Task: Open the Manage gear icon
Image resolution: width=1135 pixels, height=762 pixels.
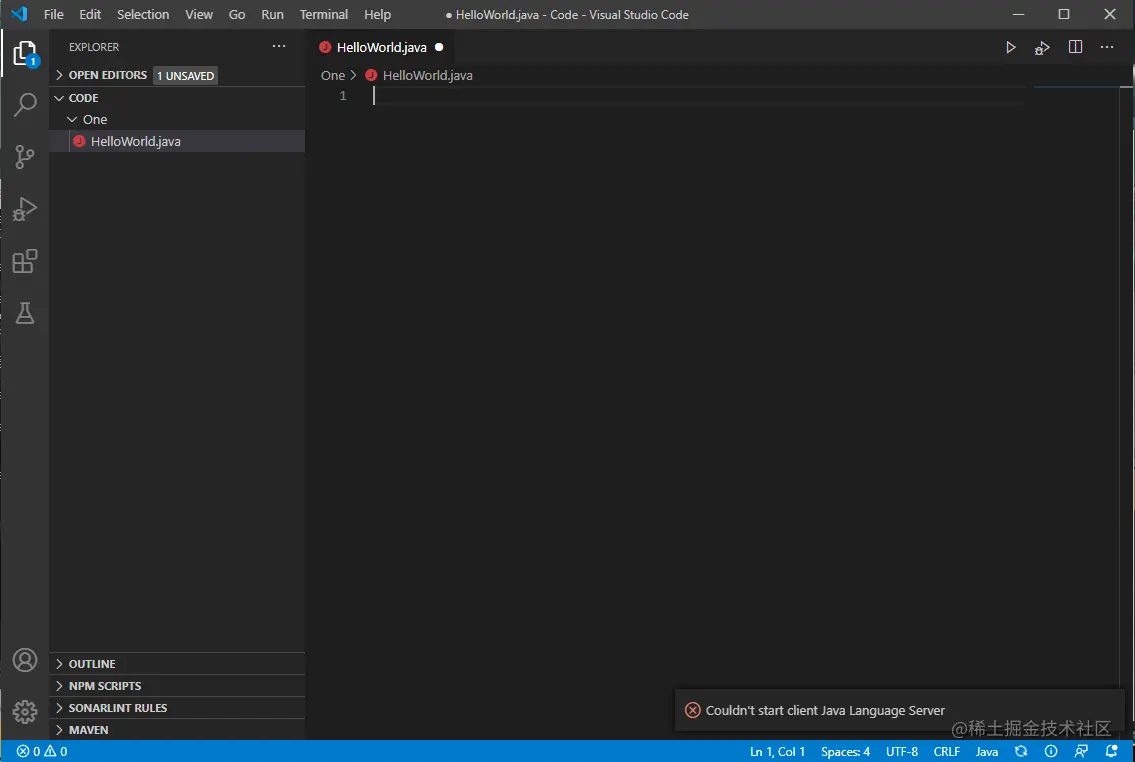Action: [x=25, y=712]
